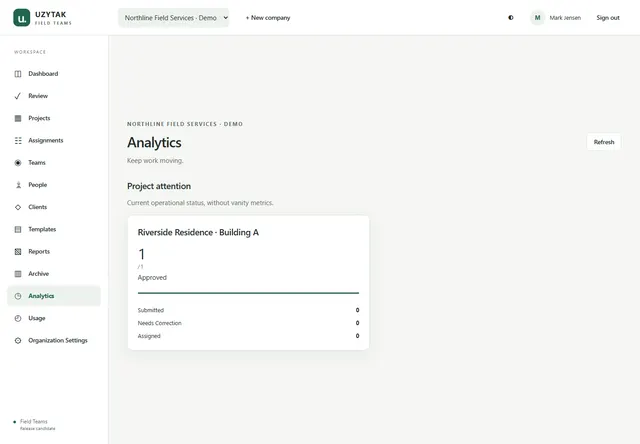640x444 pixels.
Task: Navigate to Projects label
Action: click(x=39, y=118)
